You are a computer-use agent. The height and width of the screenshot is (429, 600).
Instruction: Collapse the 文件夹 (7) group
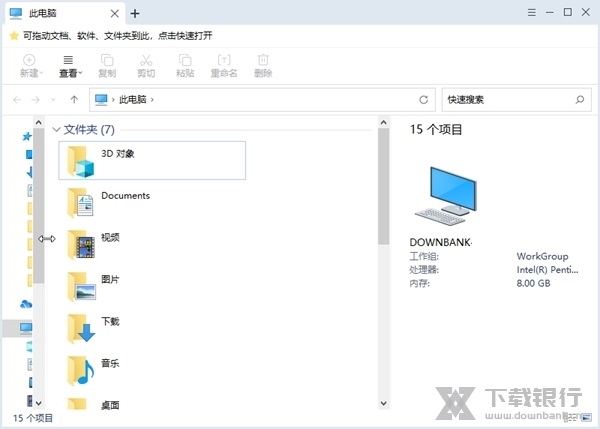pyautogui.click(x=56, y=130)
